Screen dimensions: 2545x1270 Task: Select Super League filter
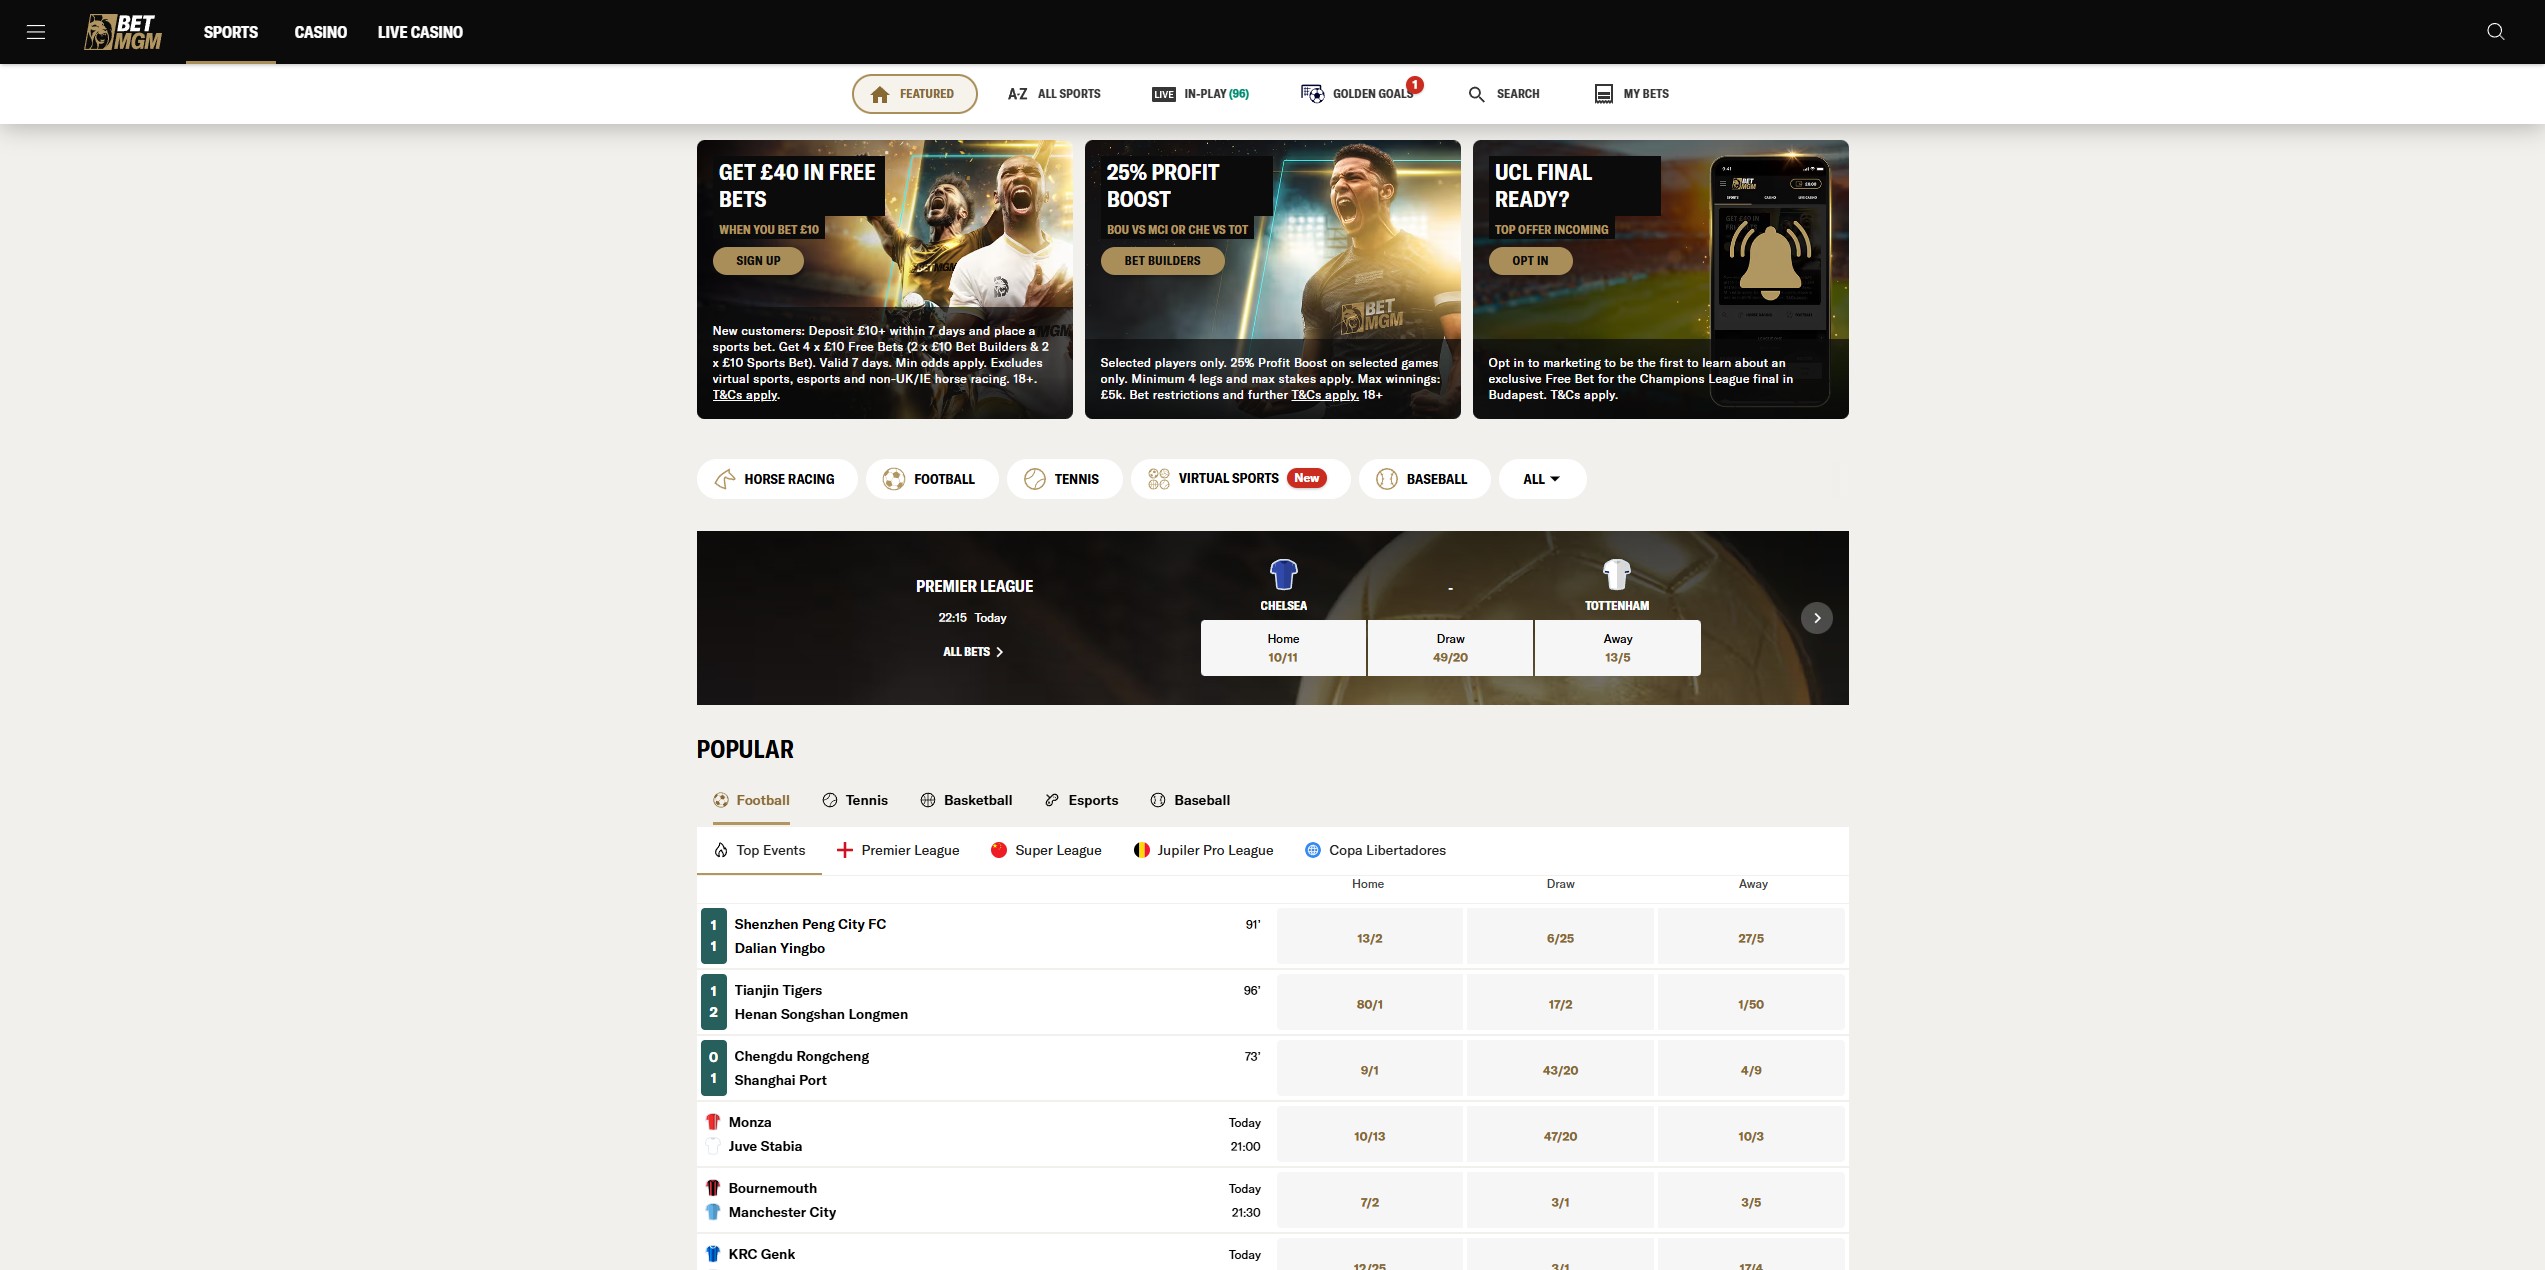(x=1046, y=850)
